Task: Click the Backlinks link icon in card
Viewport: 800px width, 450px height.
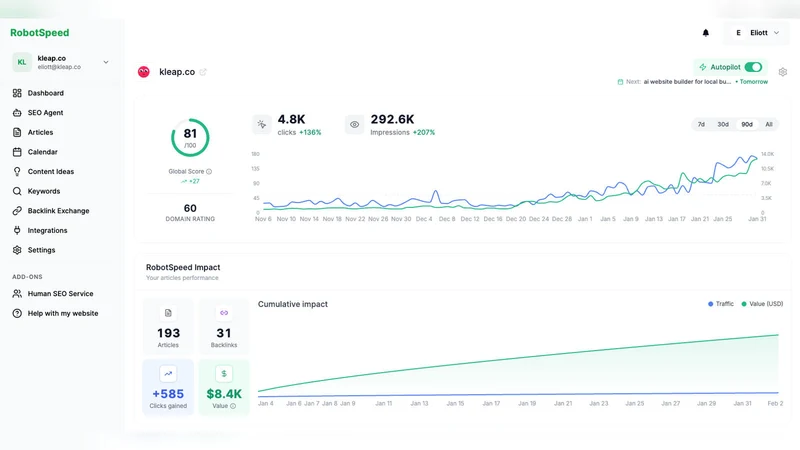Action: [224, 313]
